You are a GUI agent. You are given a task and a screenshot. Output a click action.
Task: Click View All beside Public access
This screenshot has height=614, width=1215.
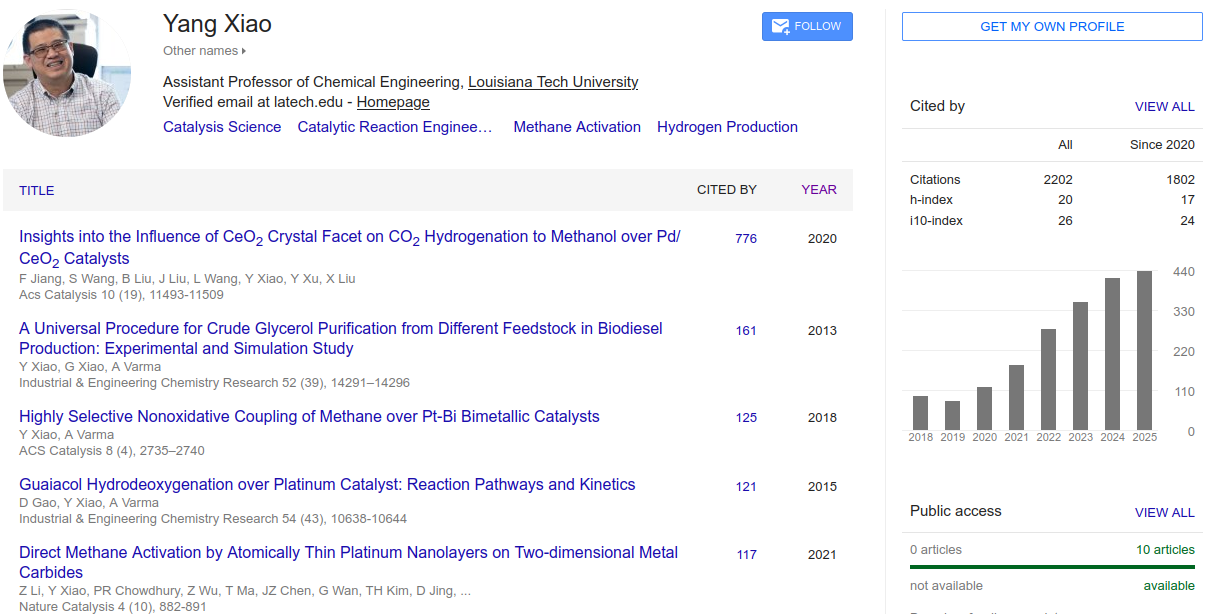tap(1164, 512)
